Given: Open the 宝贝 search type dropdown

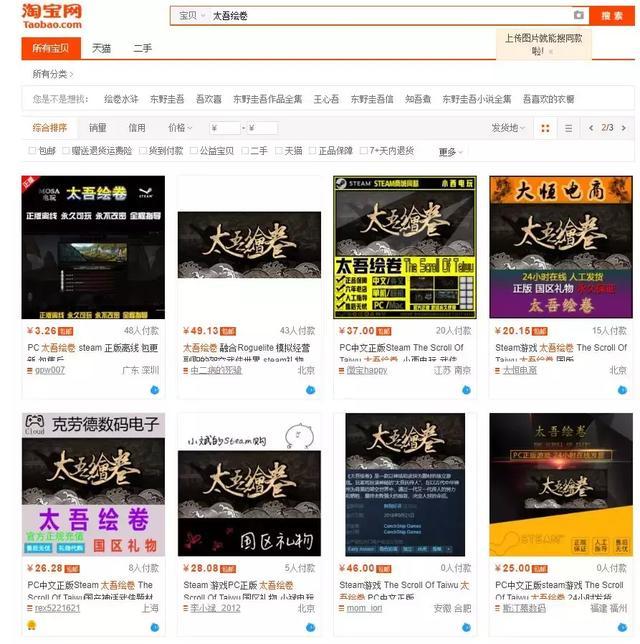Looking at the screenshot, I should (x=191, y=16).
